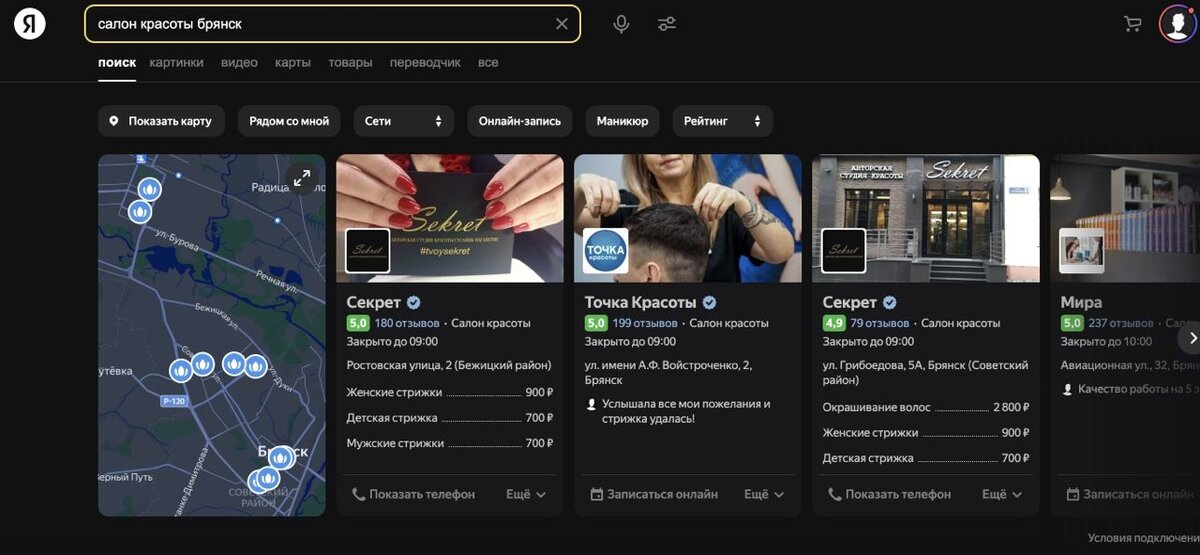Open the Yandex home logo
1200x555 pixels.
[30, 24]
